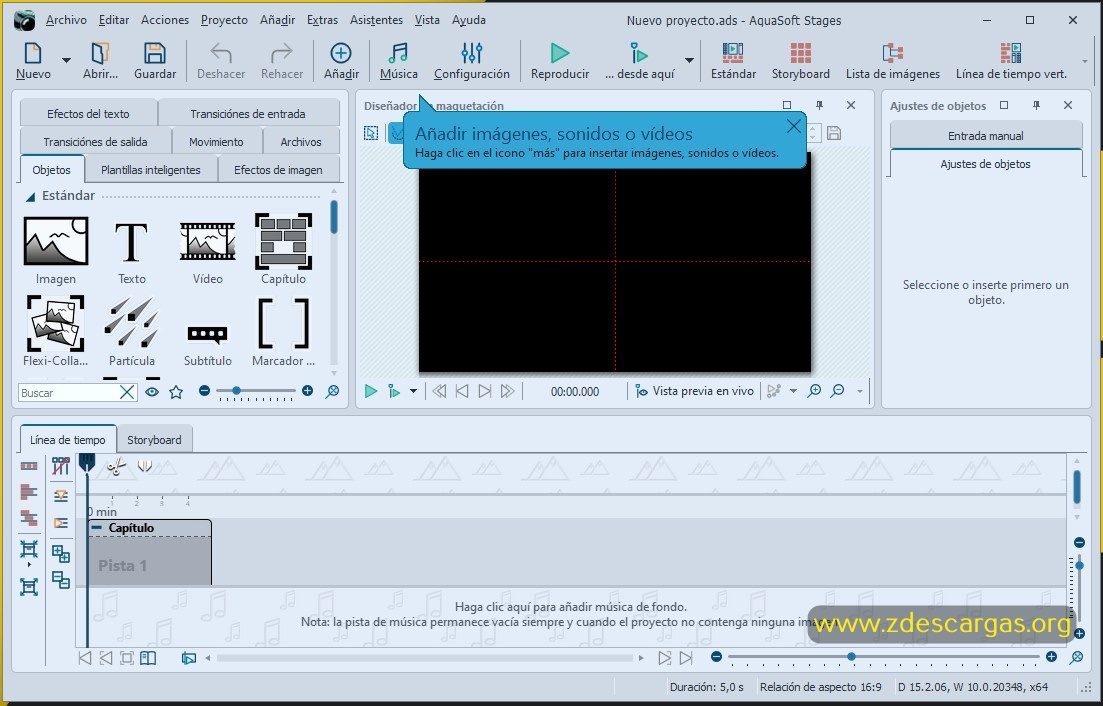
Task: Adjust the timeline vertical zoom slider
Action: pos(1079,589)
